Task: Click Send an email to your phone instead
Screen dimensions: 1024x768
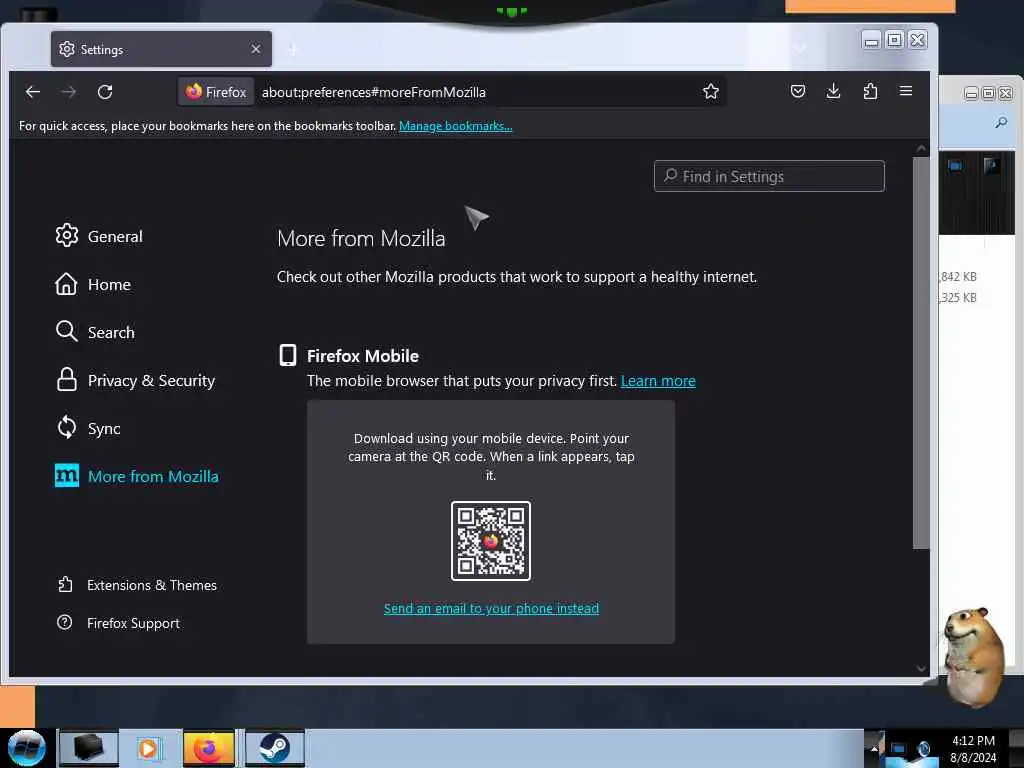Action: [491, 609]
